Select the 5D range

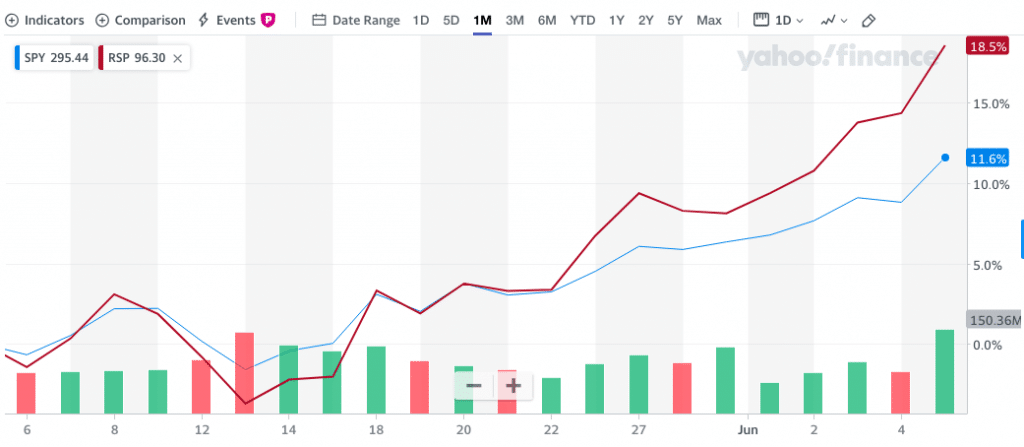click(451, 20)
